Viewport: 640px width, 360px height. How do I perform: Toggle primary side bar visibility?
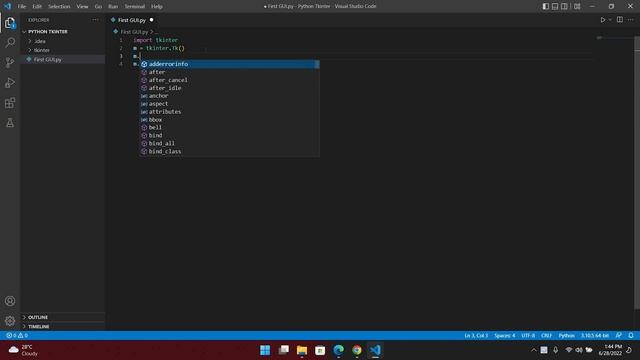click(x=546, y=6)
